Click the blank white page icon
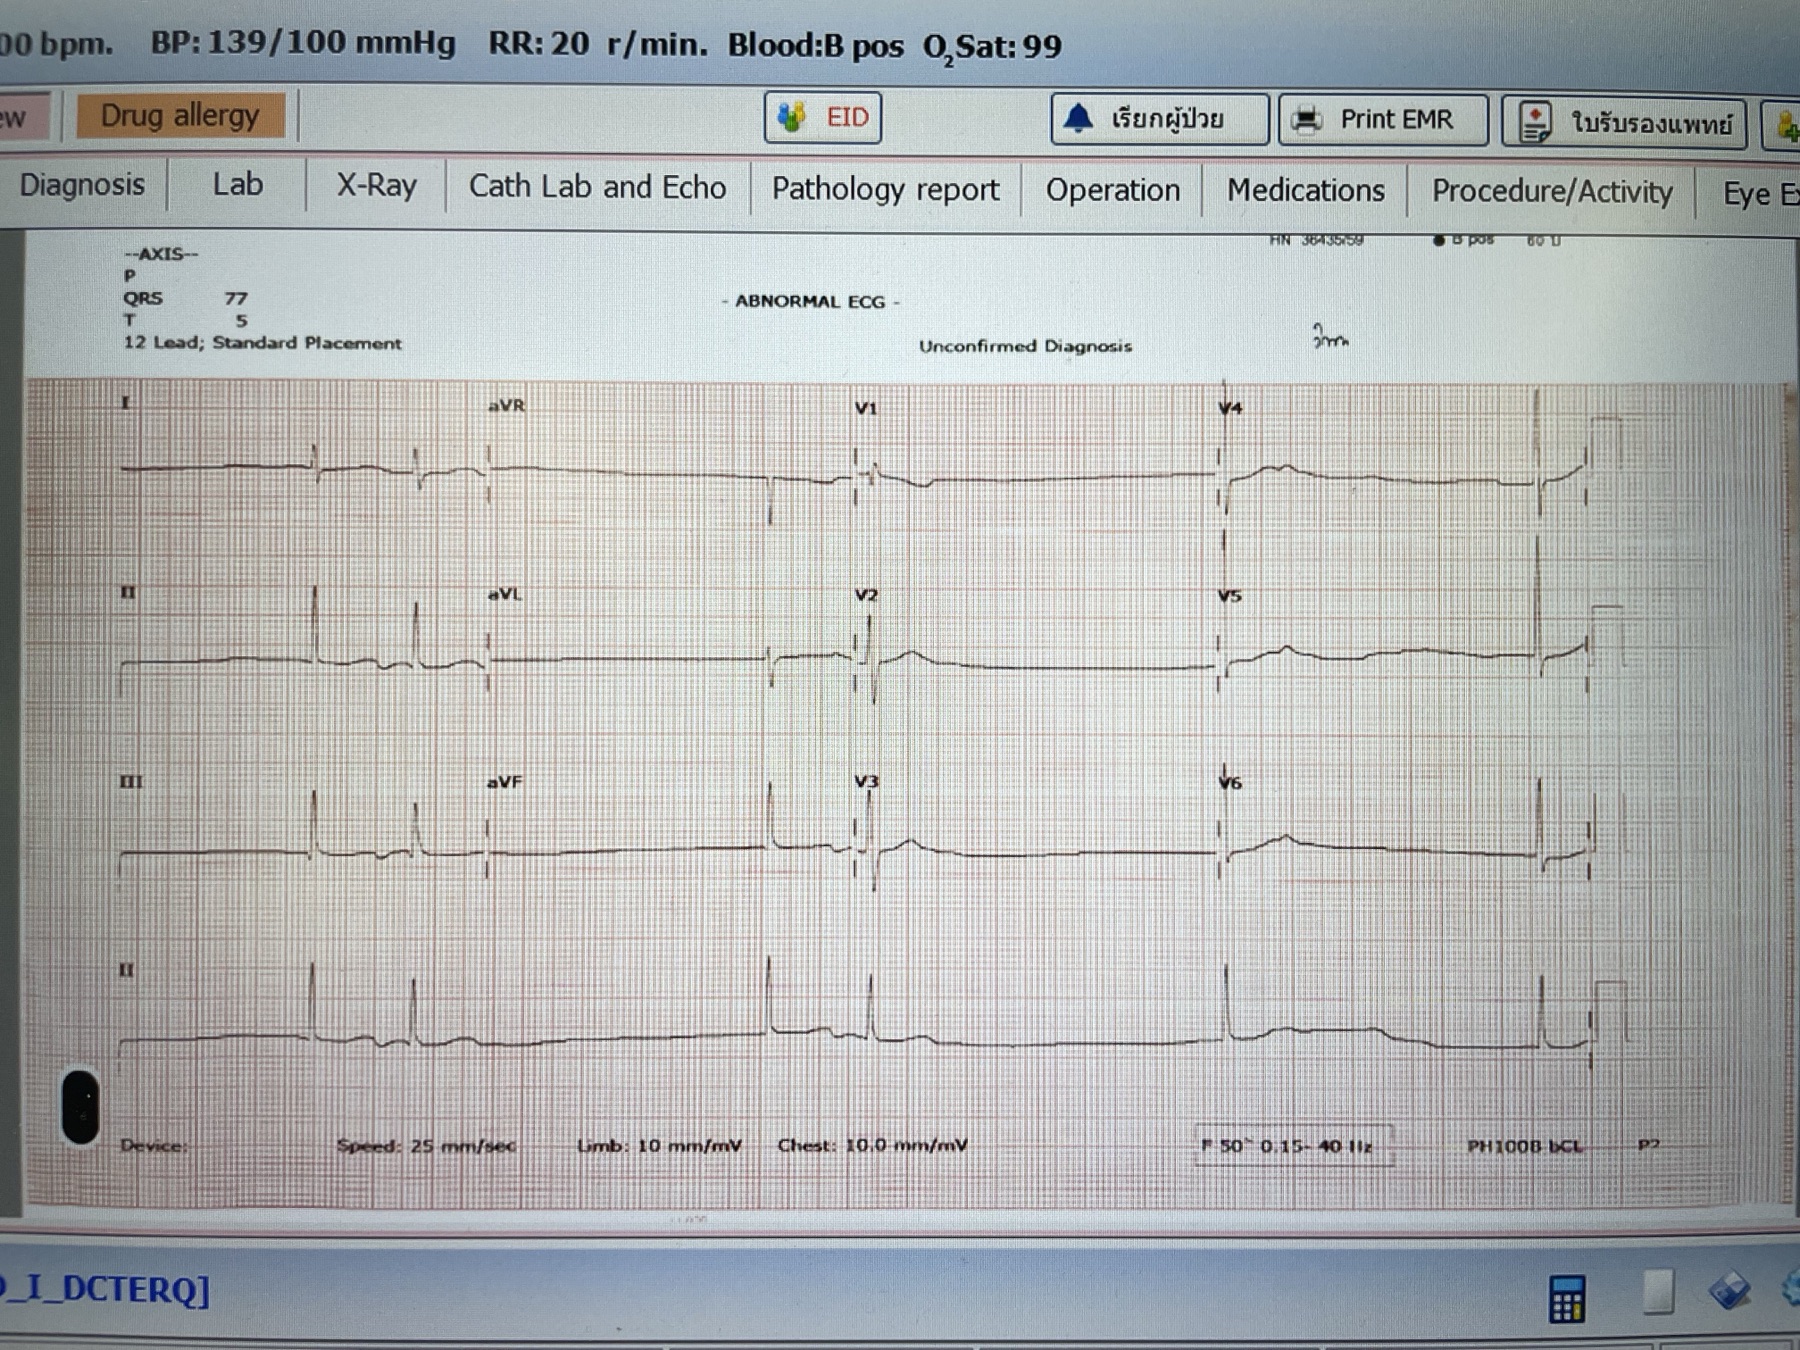Image resolution: width=1800 pixels, height=1350 pixels. [x=1658, y=1291]
